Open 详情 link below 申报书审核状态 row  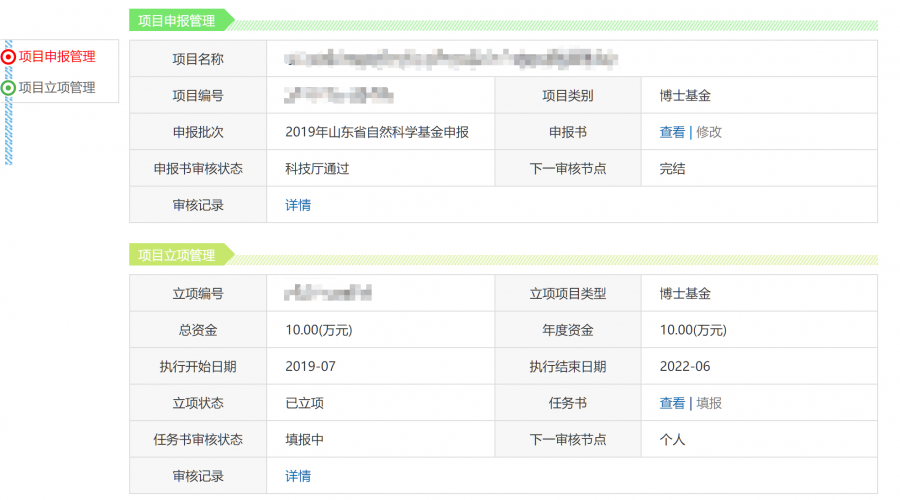[298, 205]
